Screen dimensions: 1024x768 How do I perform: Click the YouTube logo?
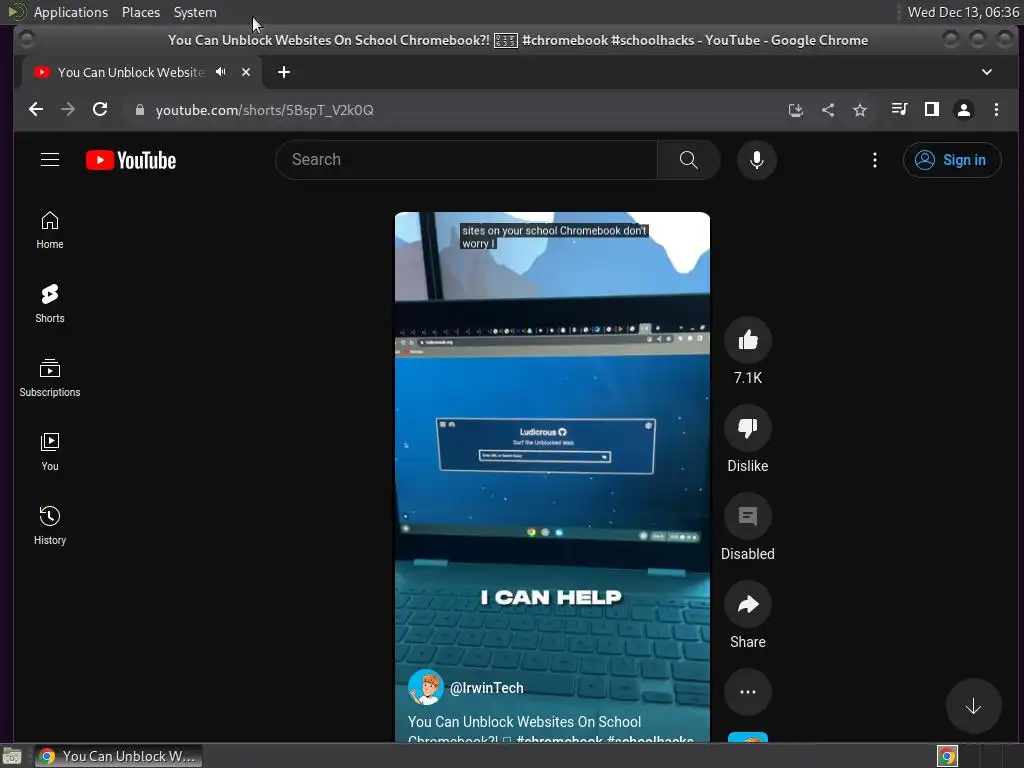(x=131, y=160)
